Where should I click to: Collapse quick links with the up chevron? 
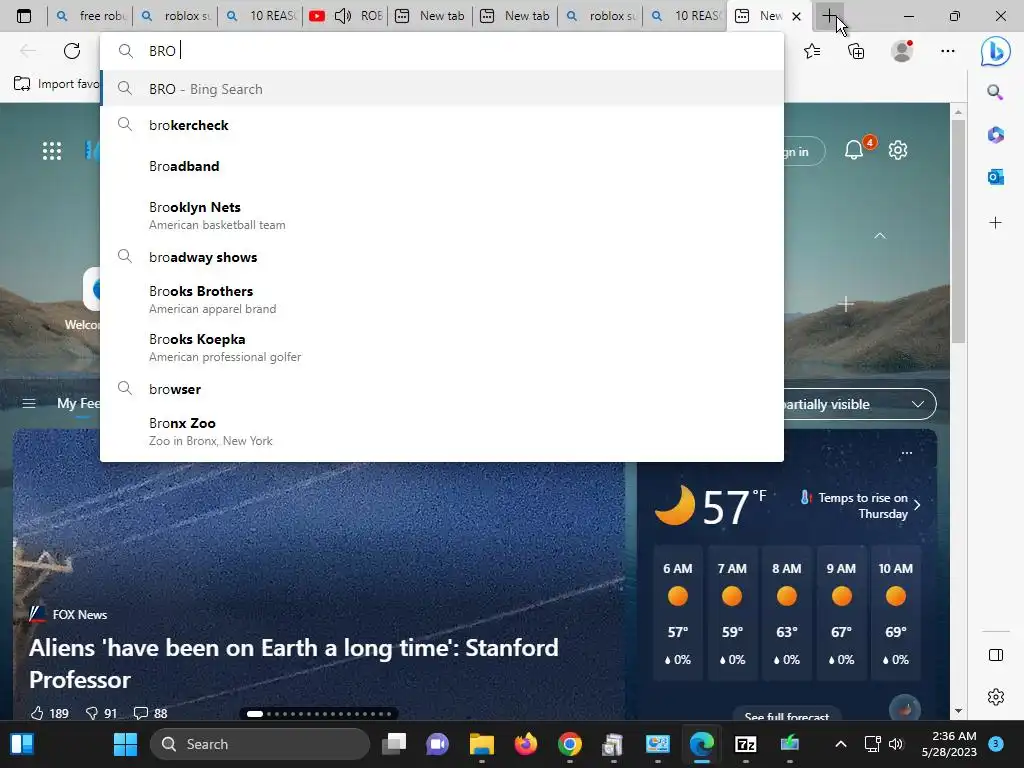click(880, 236)
